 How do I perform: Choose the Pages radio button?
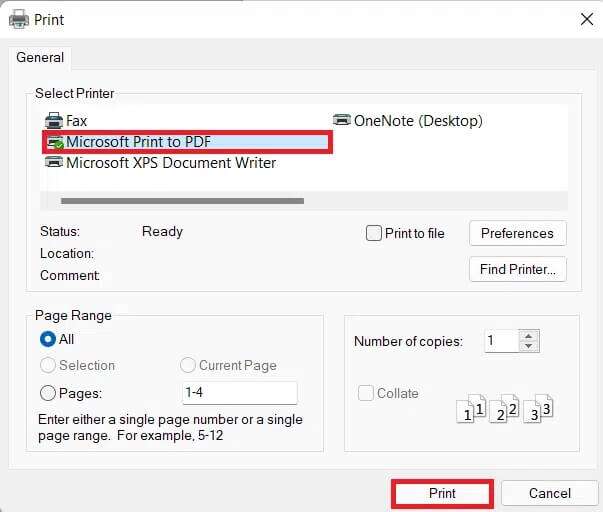tap(48, 393)
